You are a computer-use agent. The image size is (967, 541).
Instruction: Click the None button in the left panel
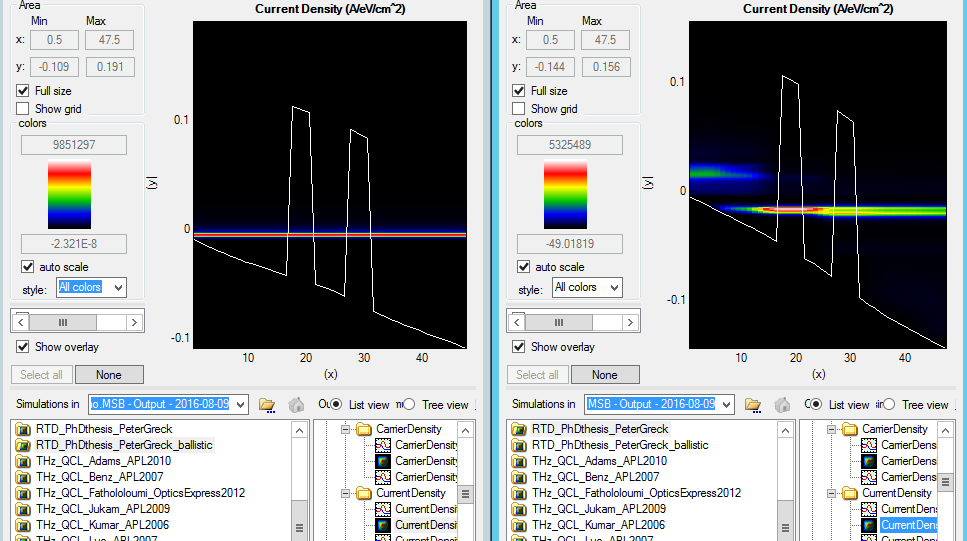[109, 375]
